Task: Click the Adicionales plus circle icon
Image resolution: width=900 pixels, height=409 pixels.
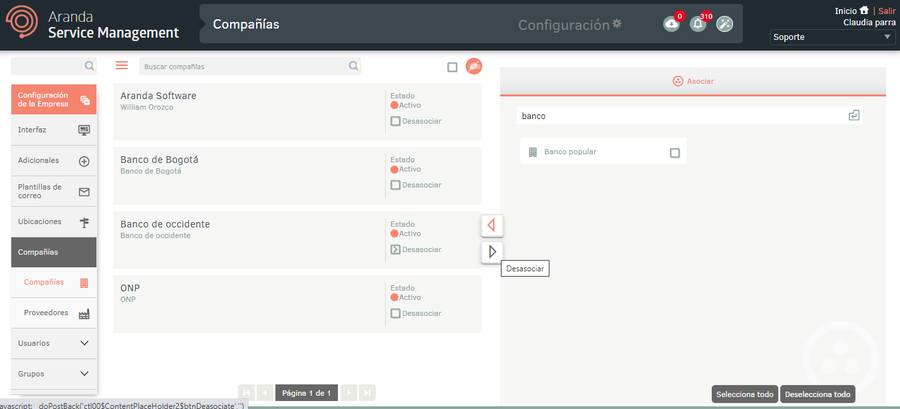Action: point(84,161)
